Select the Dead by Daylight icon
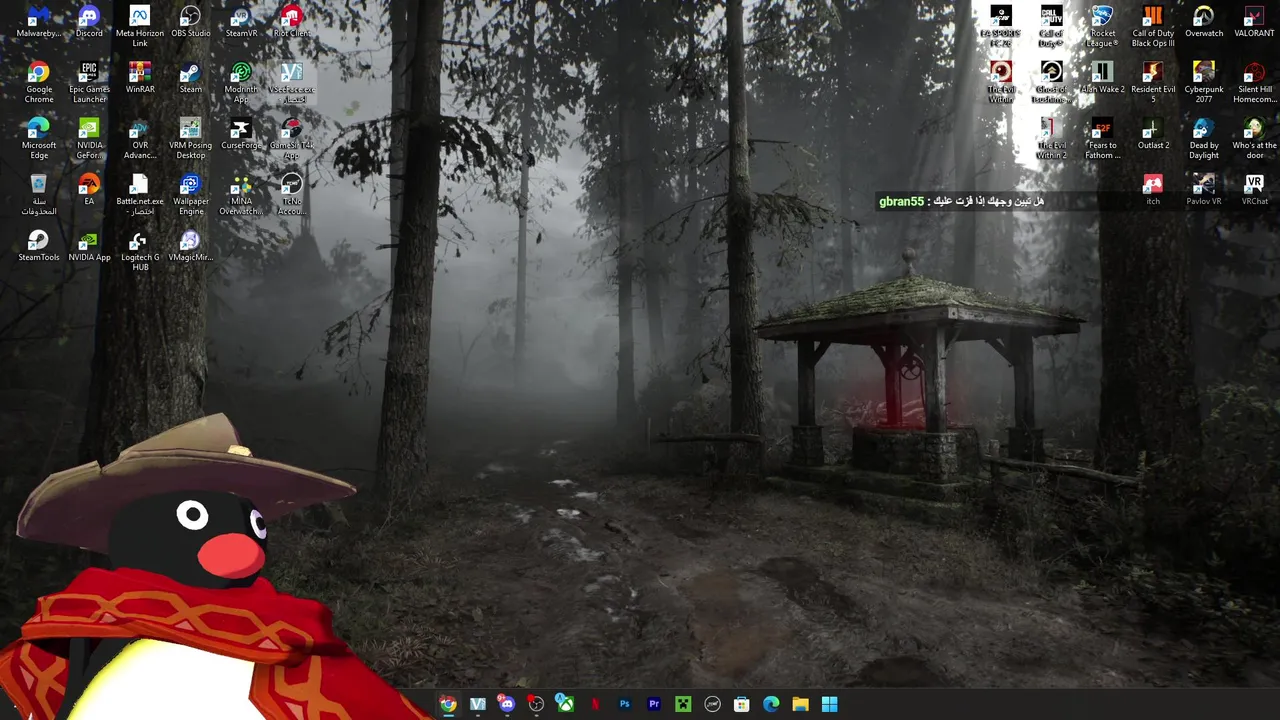The image size is (1280, 720). pos(1204,138)
